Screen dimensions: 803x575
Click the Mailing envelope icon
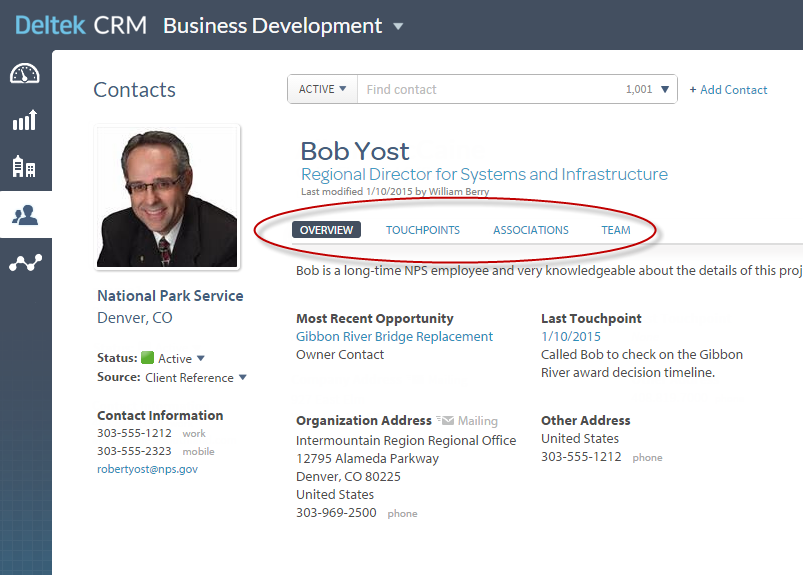click(445, 421)
